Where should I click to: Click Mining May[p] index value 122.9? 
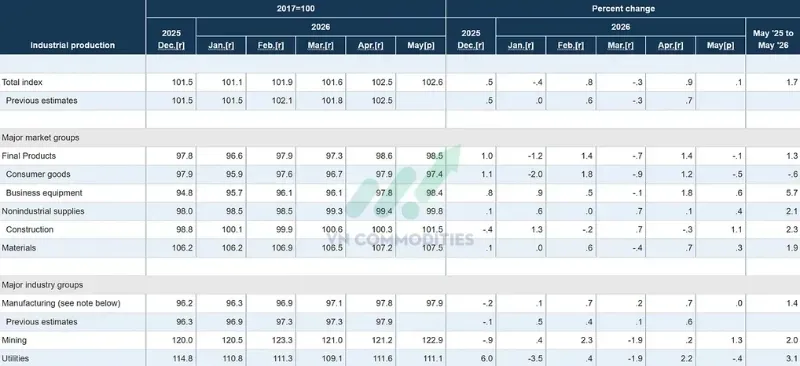click(x=432, y=340)
